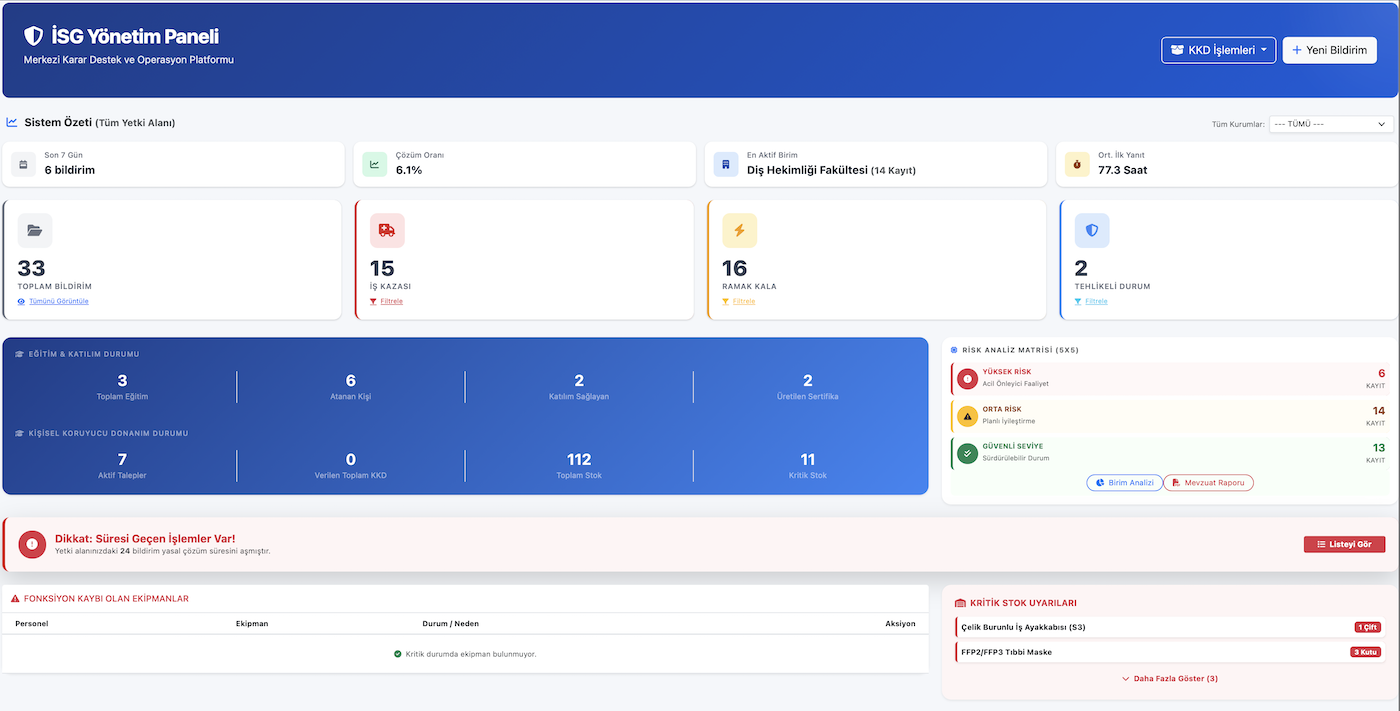The image size is (1400, 711).
Task: Open the KKD İşlemleri dropdown menu
Action: pos(1218,50)
